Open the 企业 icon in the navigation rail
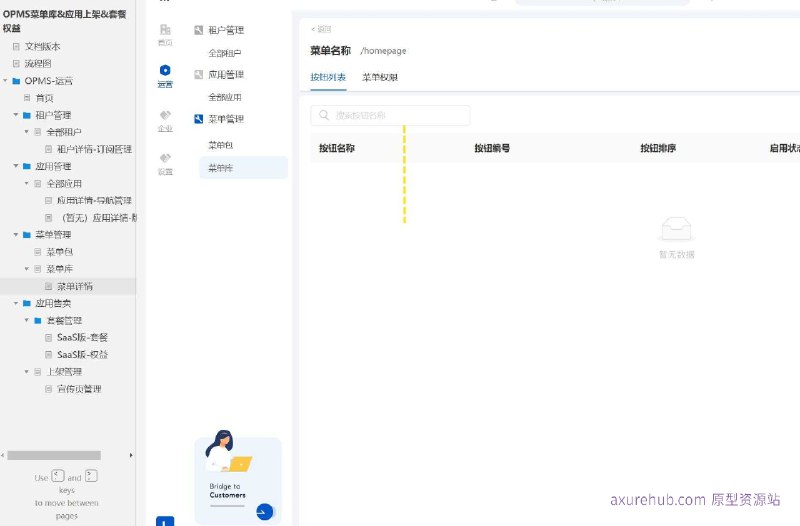The image size is (800, 526). coord(165,115)
